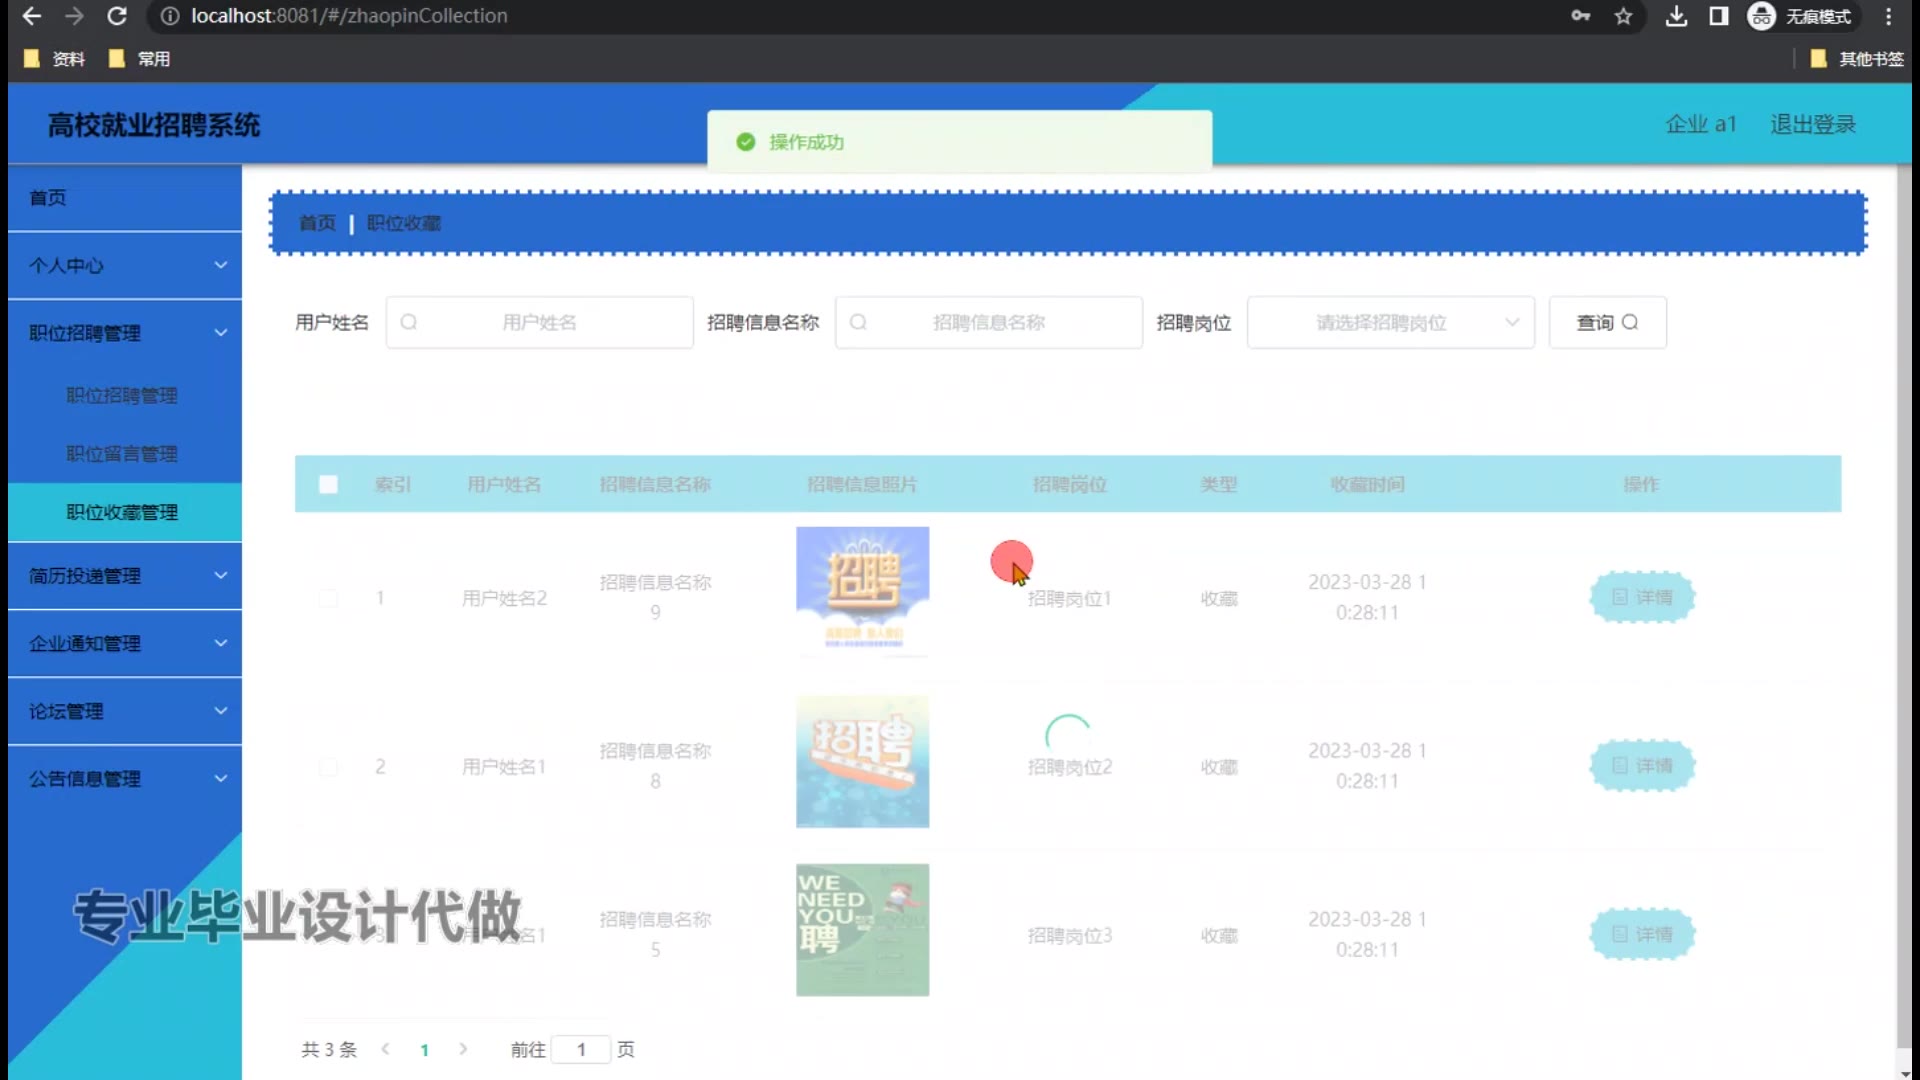The image size is (1920, 1080).
Task: Click the 用户姓名 search input field
Action: tap(540, 322)
